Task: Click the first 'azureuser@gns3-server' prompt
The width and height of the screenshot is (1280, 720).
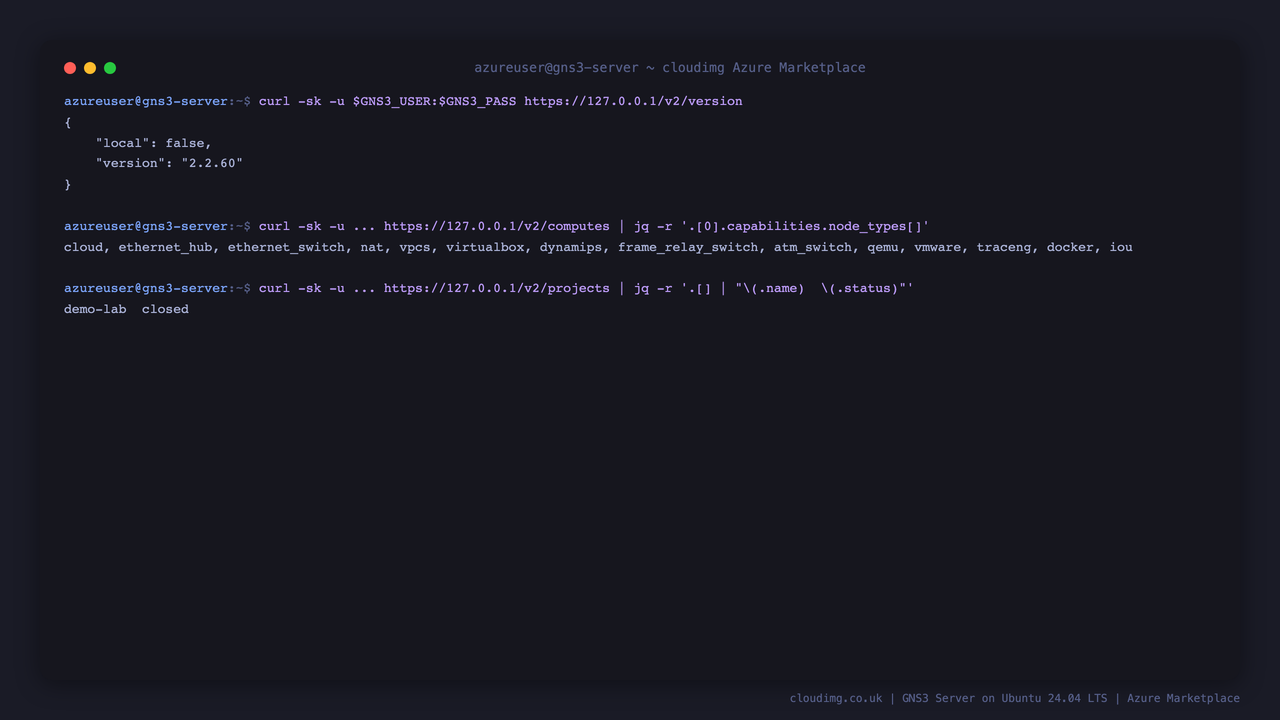Action: pyautogui.click(x=146, y=101)
